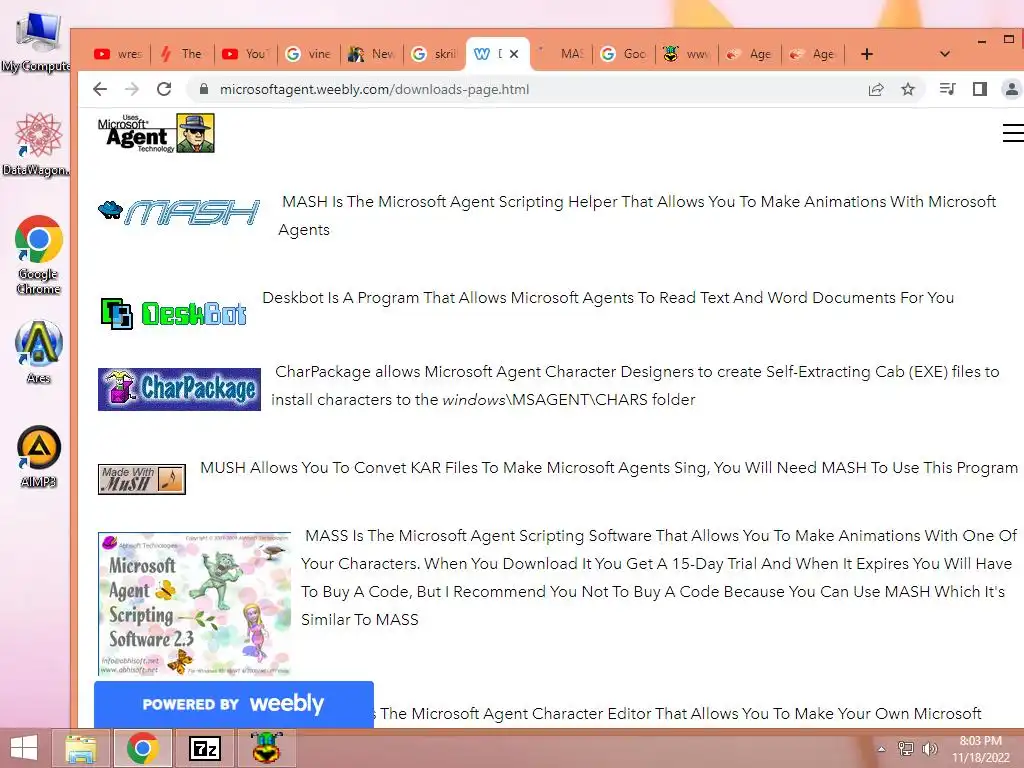This screenshot has width=1024, height=768.
Task: Click the Powered by Weebly banner
Action: [x=234, y=704]
